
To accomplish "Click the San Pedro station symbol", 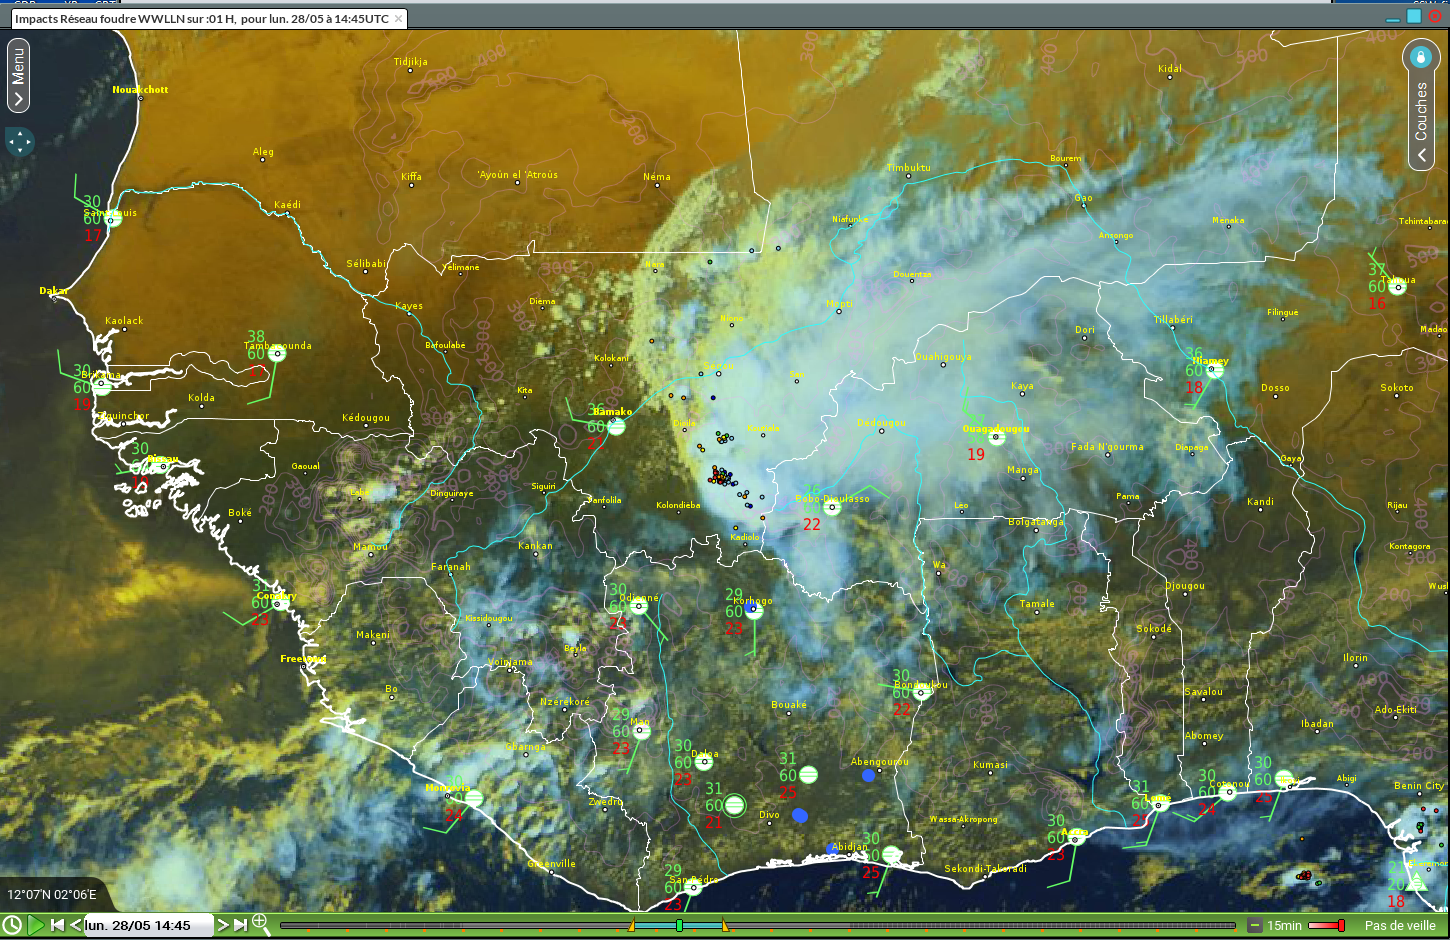I will tap(692, 887).
